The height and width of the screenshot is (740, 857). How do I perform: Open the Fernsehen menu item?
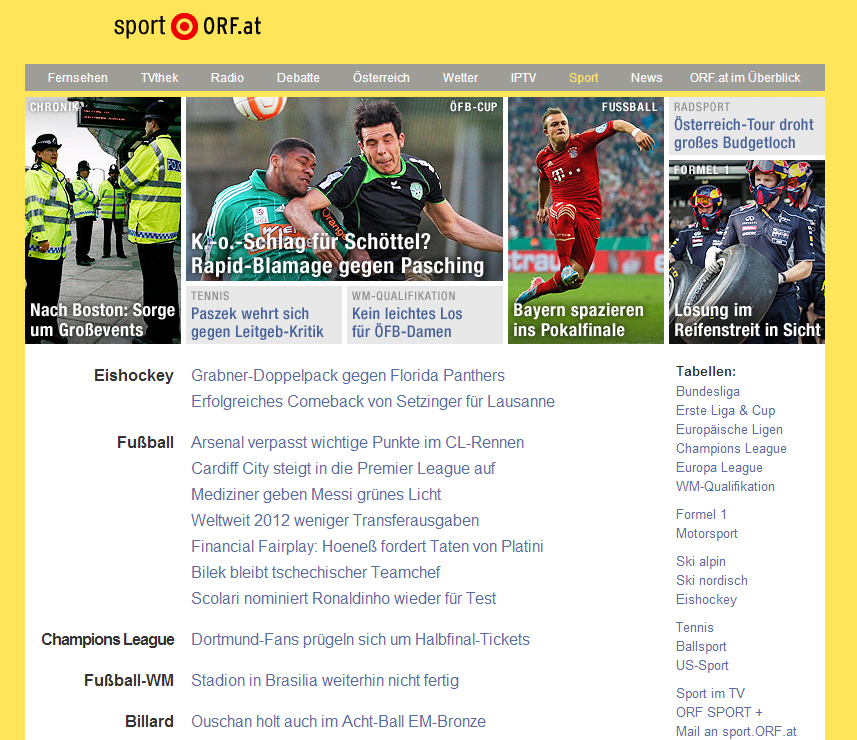pyautogui.click(x=78, y=78)
